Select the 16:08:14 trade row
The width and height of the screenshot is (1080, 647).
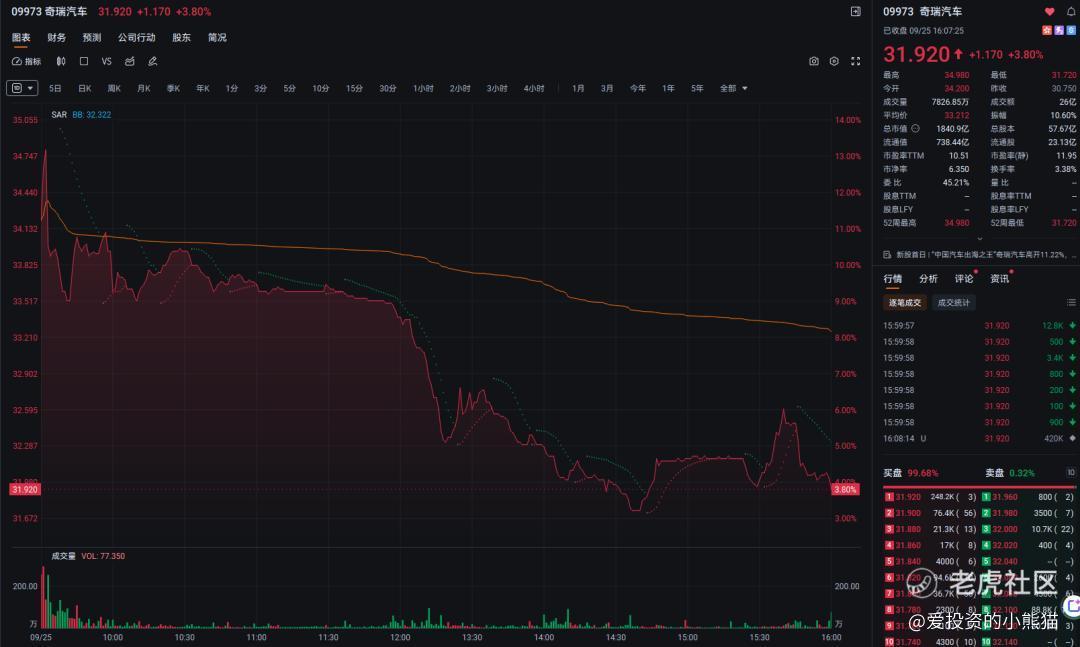979,438
